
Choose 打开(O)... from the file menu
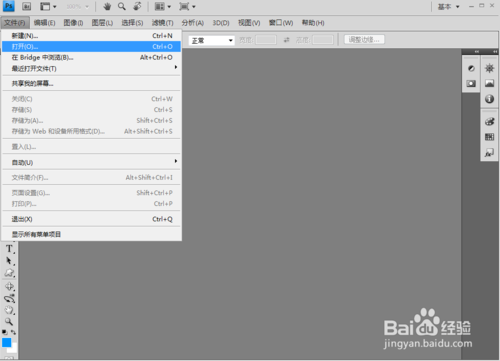tap(91, 46)
